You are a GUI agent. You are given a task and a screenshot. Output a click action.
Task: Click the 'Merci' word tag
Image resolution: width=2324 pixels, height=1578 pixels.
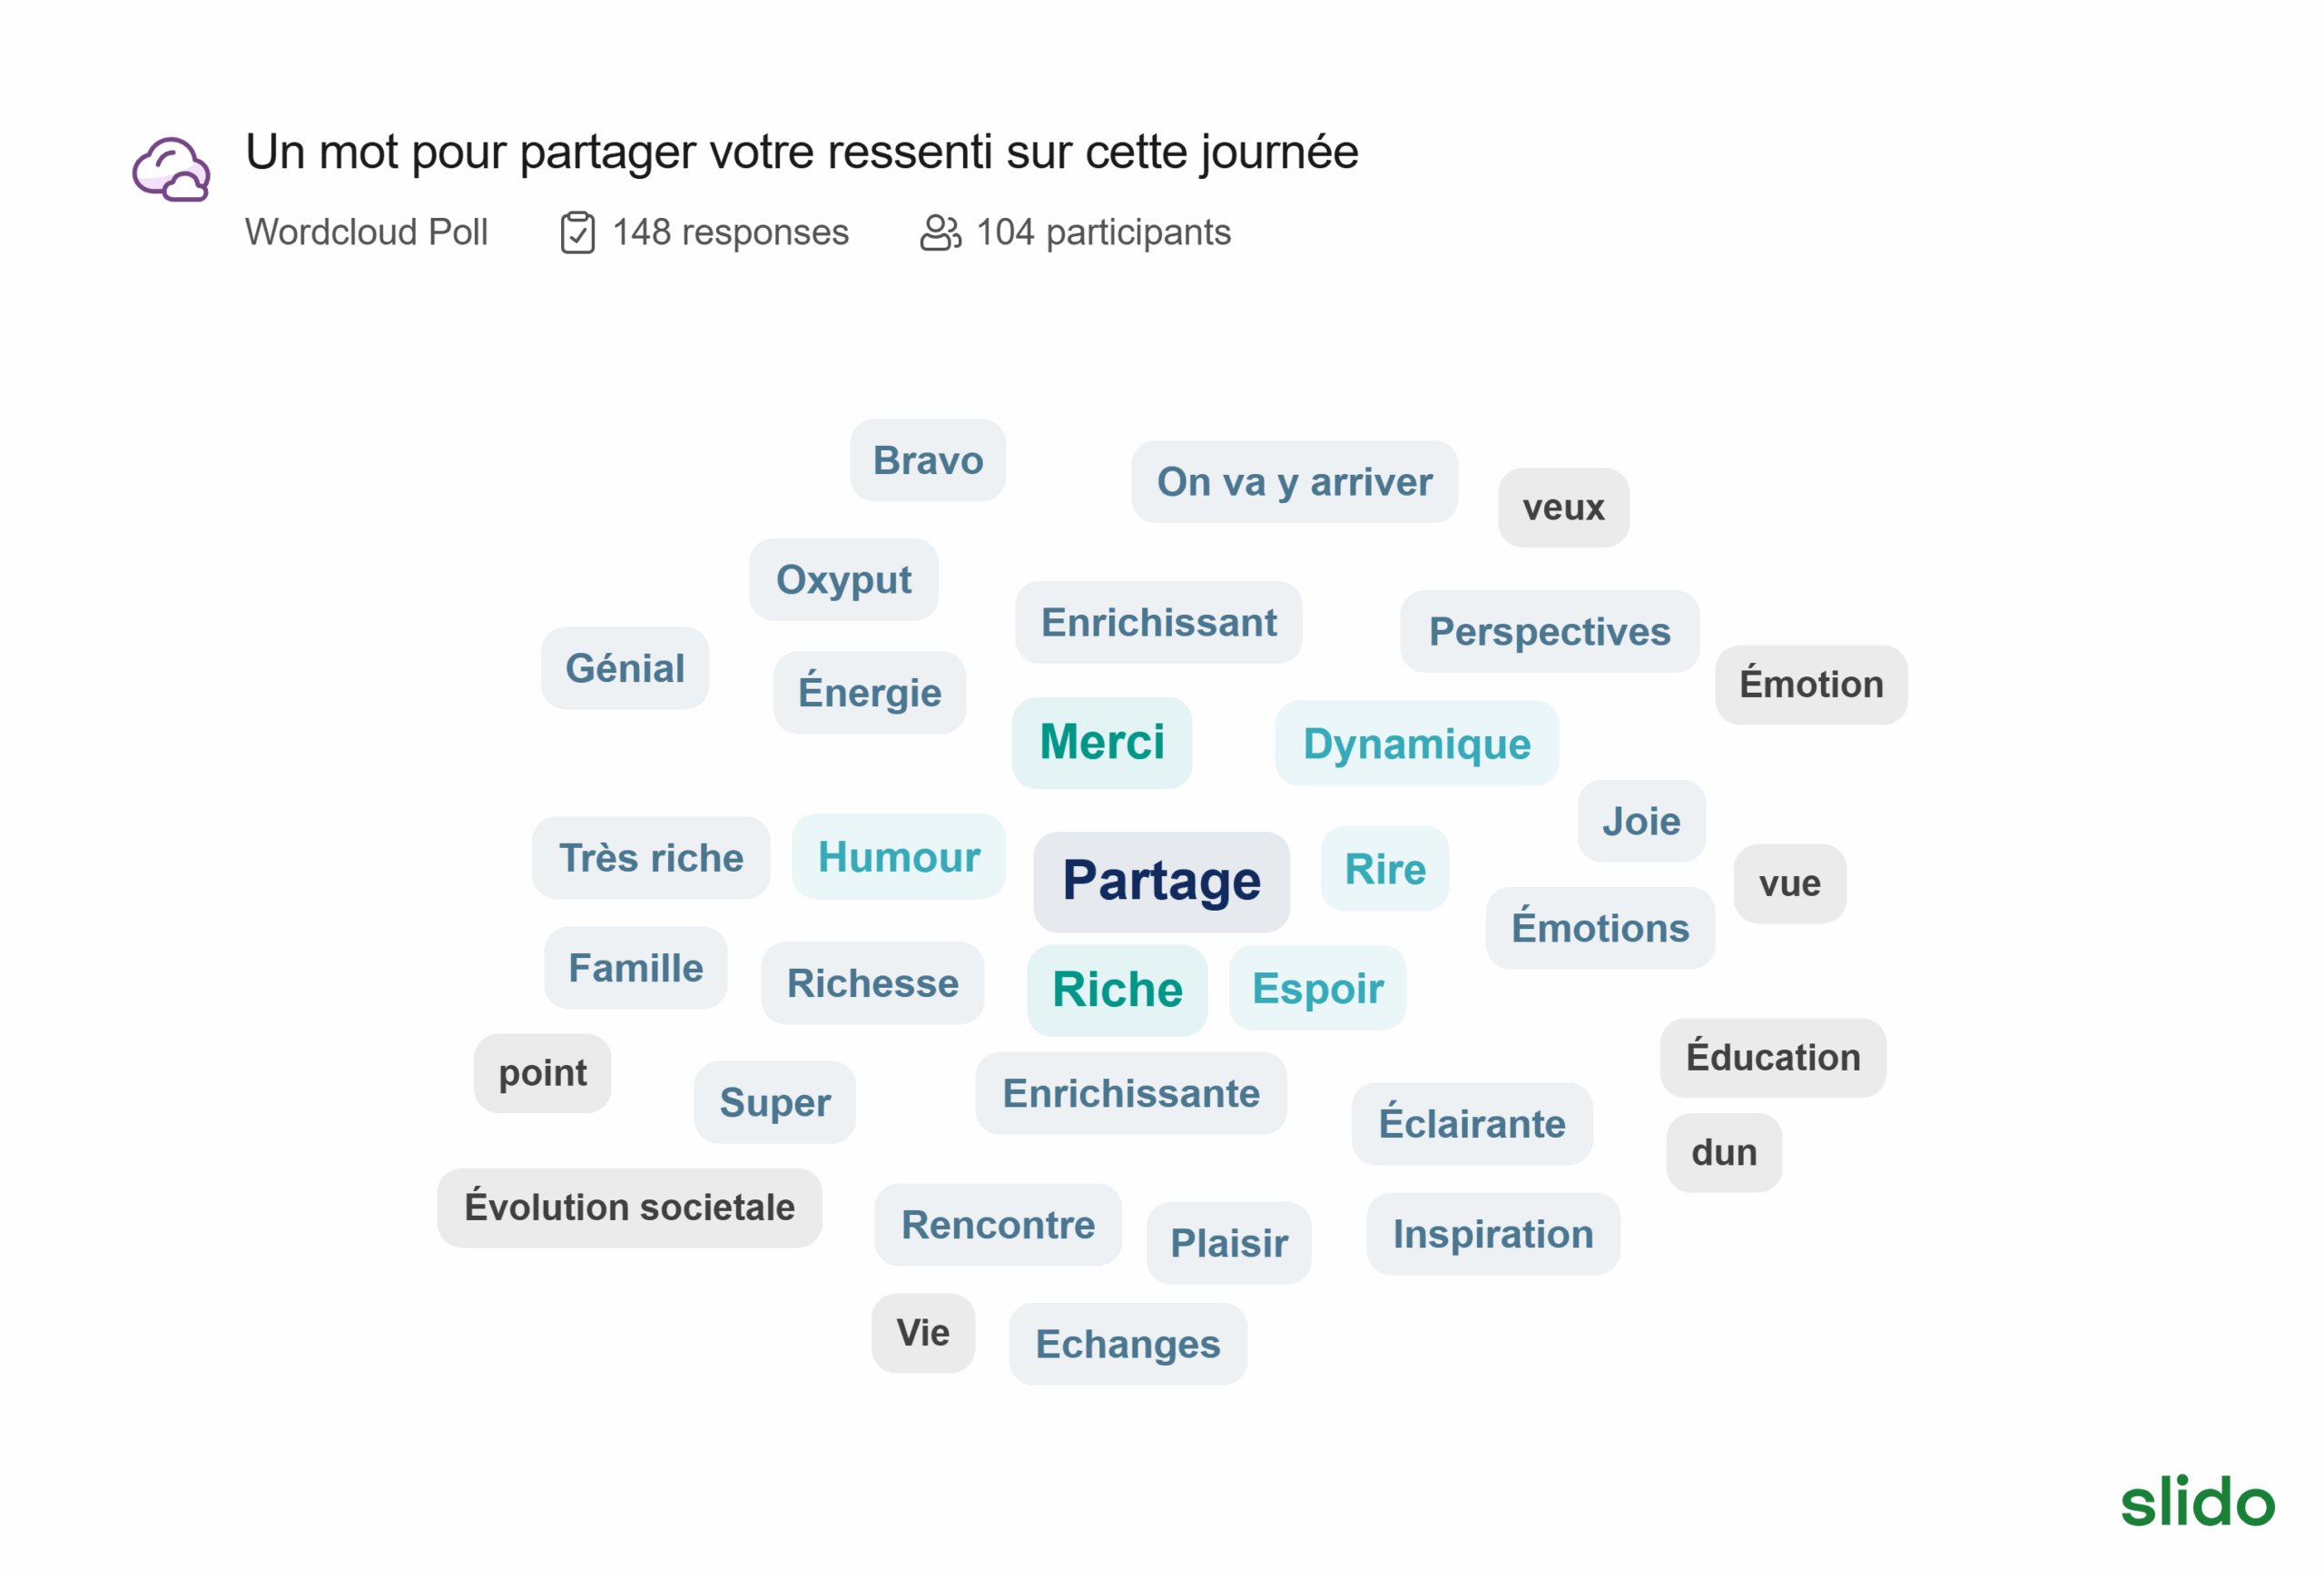coord(1102,743)
